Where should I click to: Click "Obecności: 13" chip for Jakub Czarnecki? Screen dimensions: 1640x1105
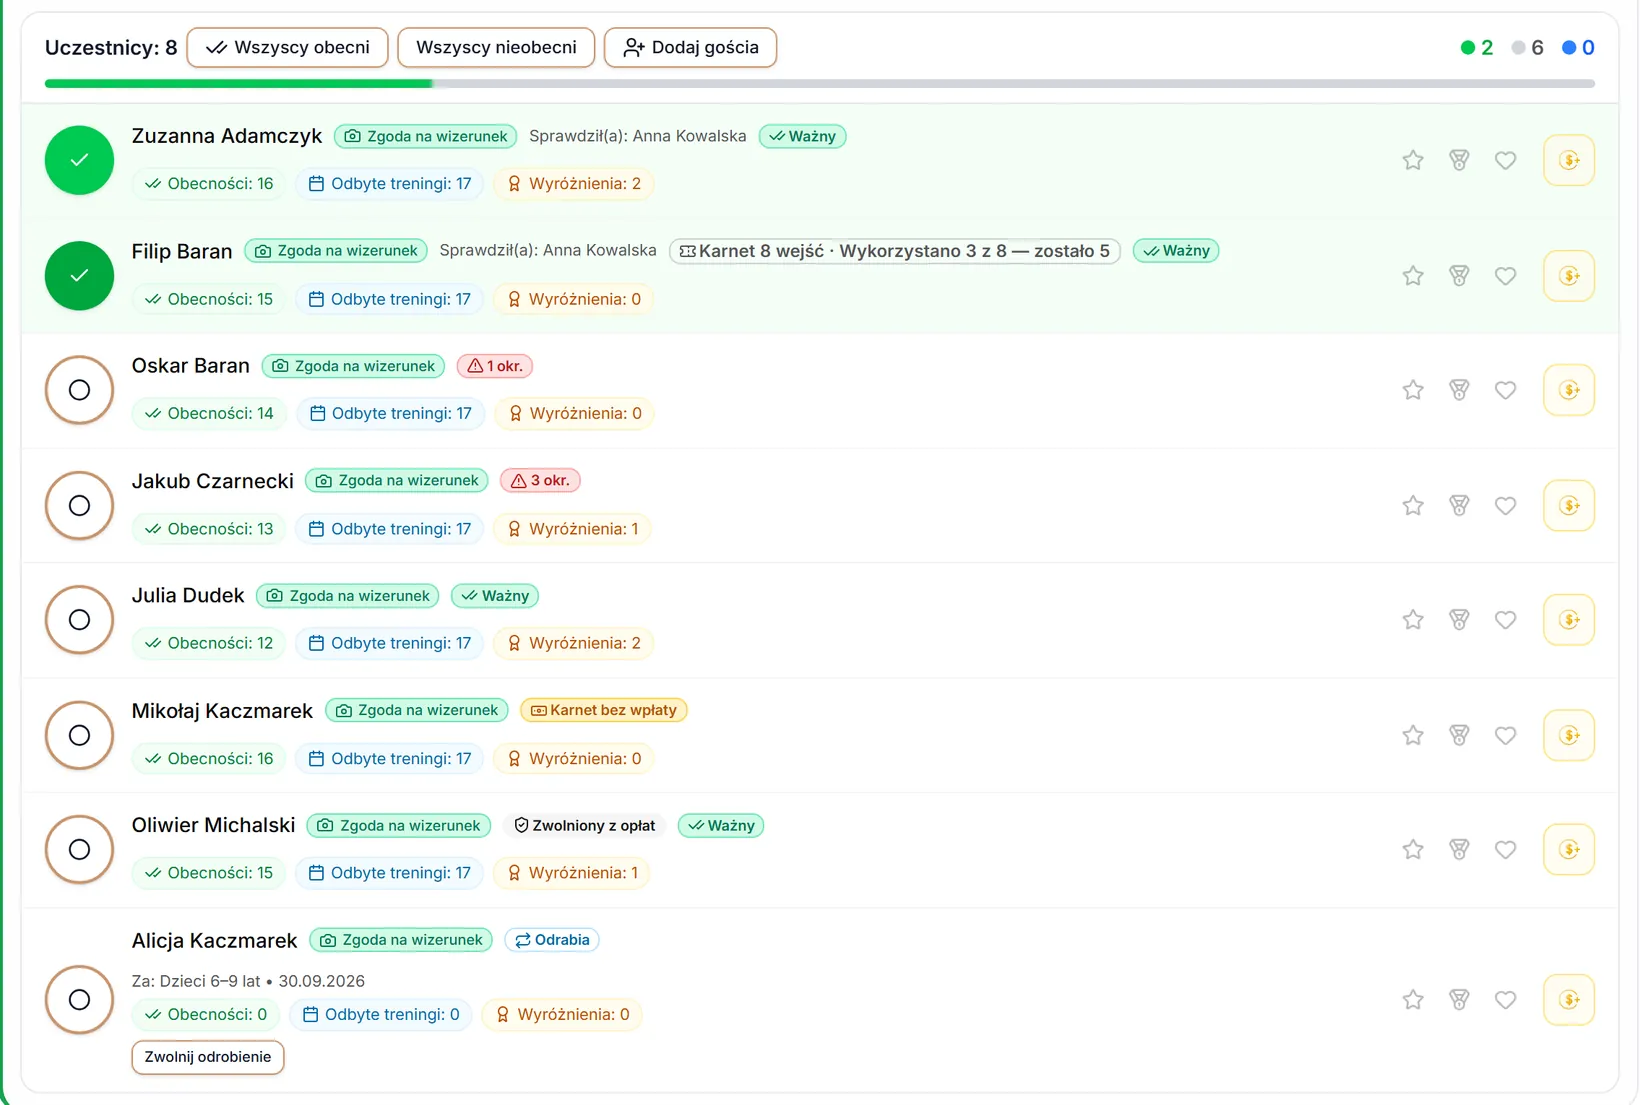(209, 529)
